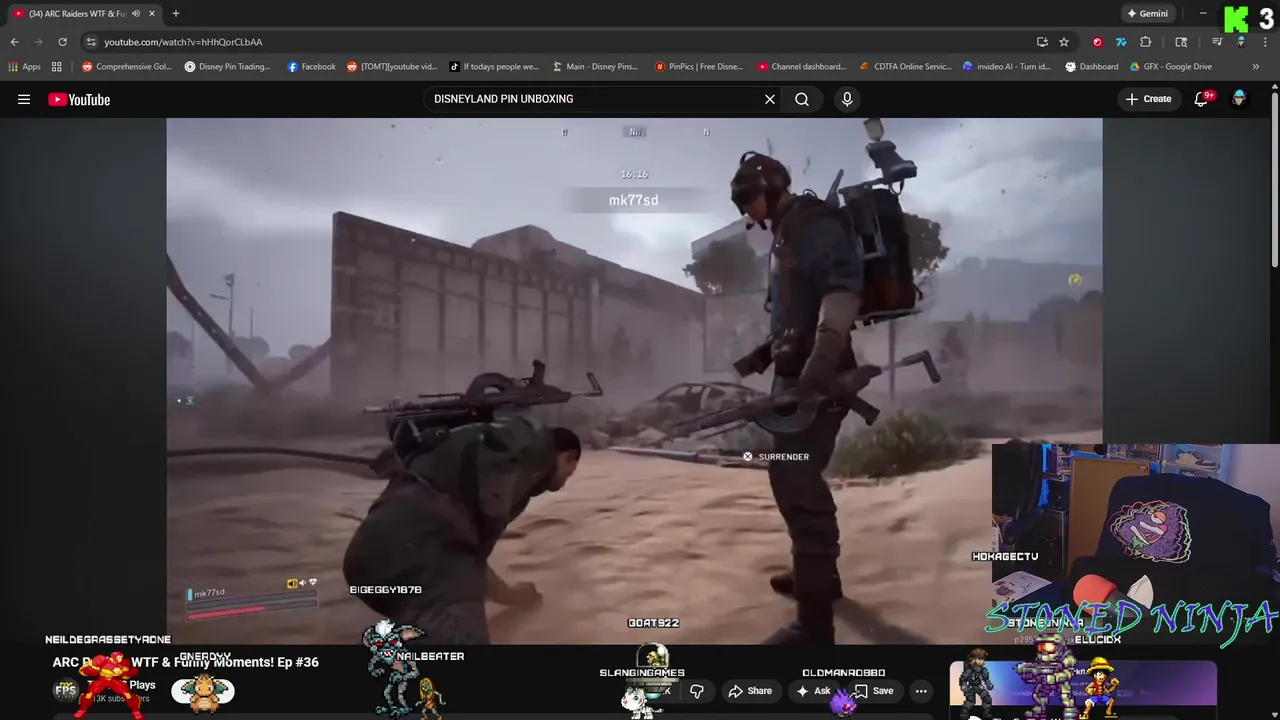This screenshot has width=1280, height=720.
Task: Open the YouTube hamburger guide menu
Action: click(24, 99)
